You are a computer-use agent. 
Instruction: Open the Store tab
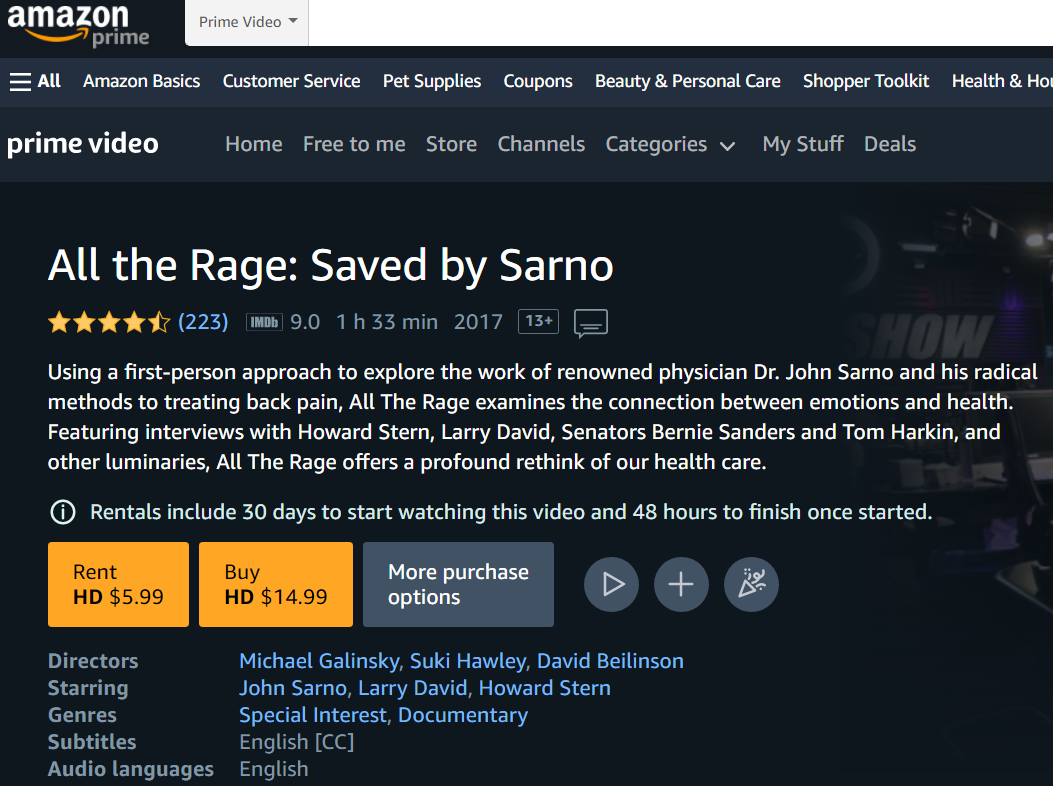[x=451, y=144]
